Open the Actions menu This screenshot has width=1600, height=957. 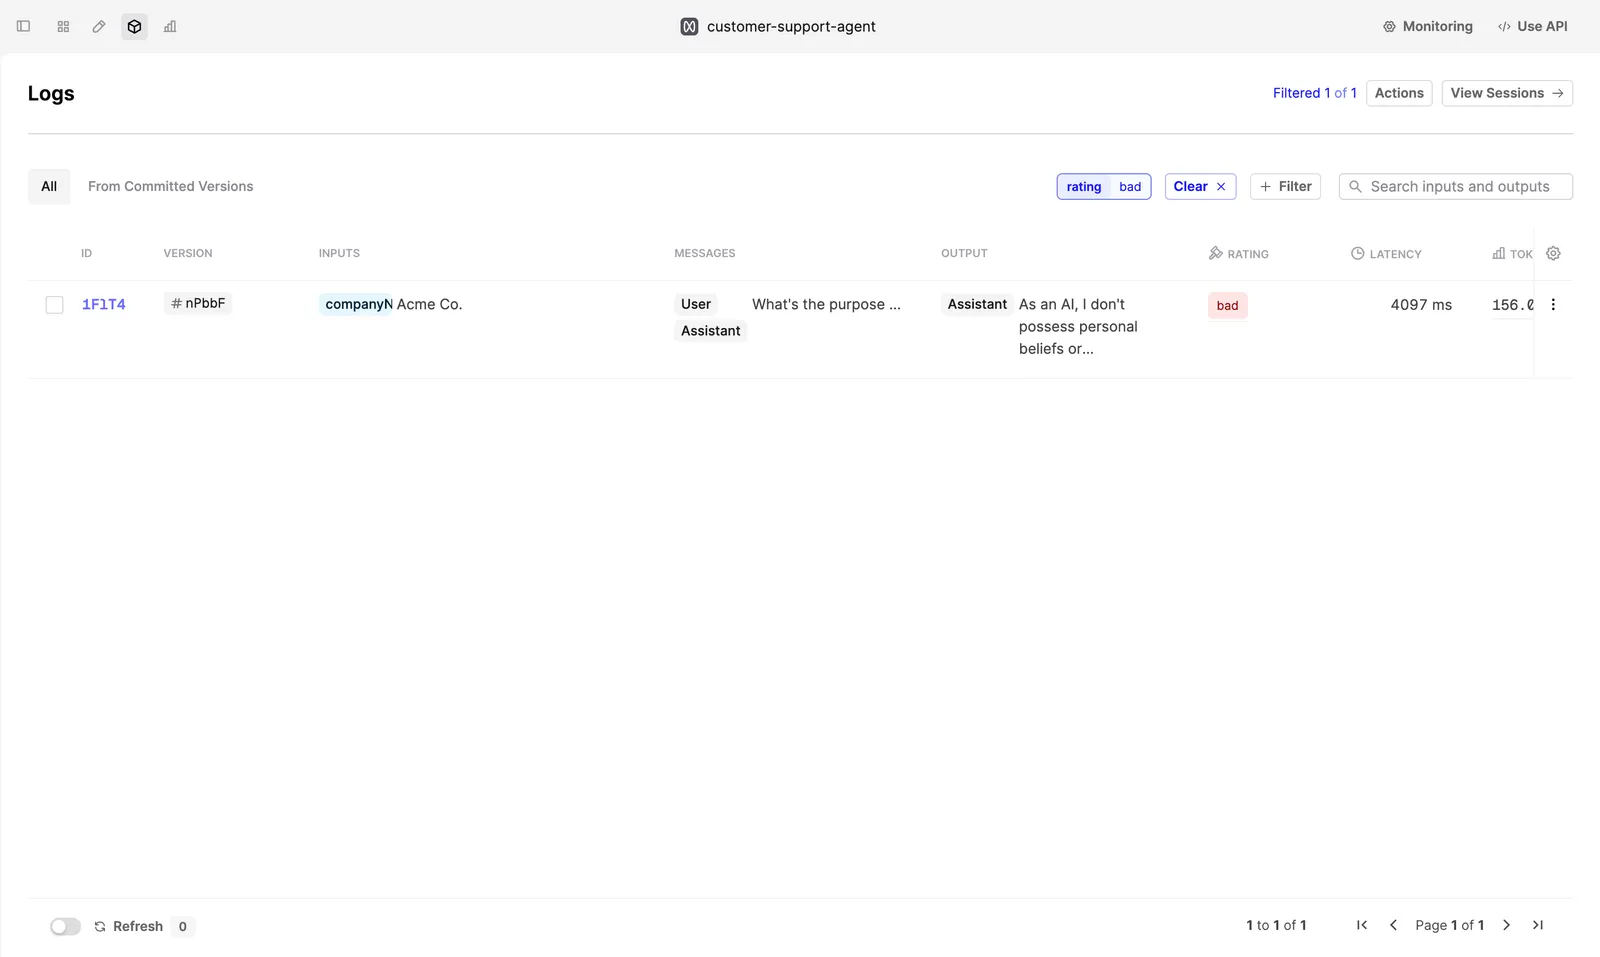[1399, 93]
